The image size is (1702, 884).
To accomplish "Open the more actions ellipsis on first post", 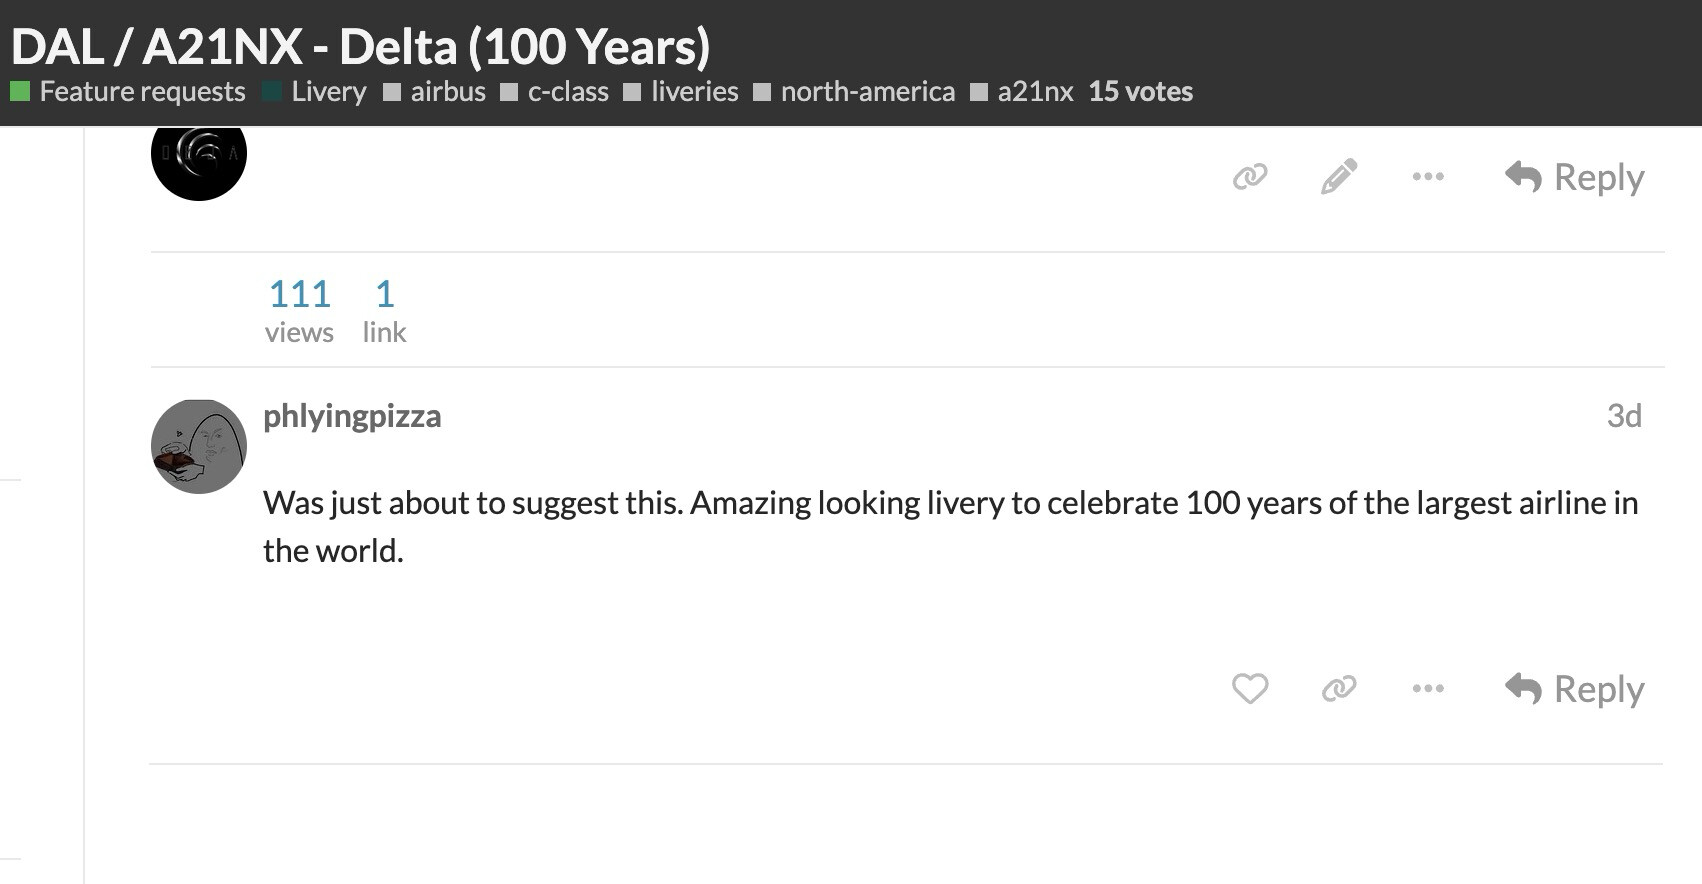I will click(x=1428, y=177).
